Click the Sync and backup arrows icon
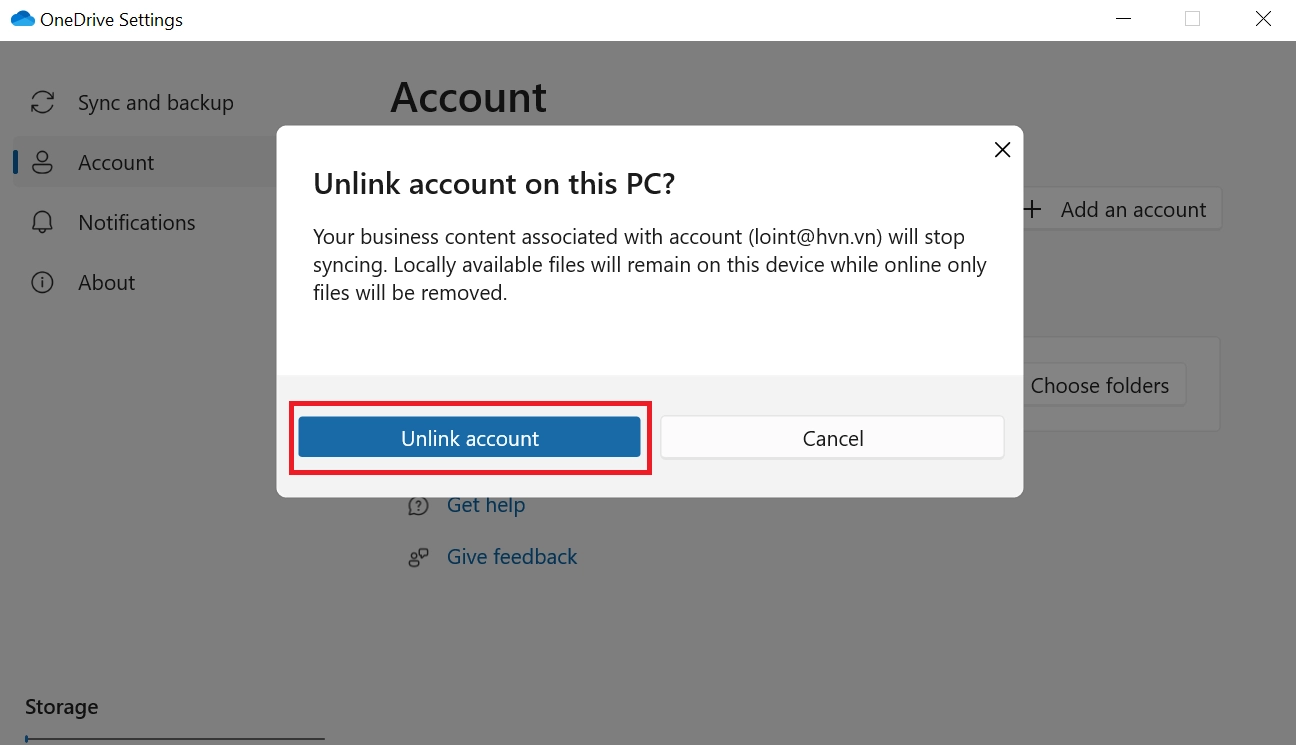The image size is (1300, 745). (42, 103)
